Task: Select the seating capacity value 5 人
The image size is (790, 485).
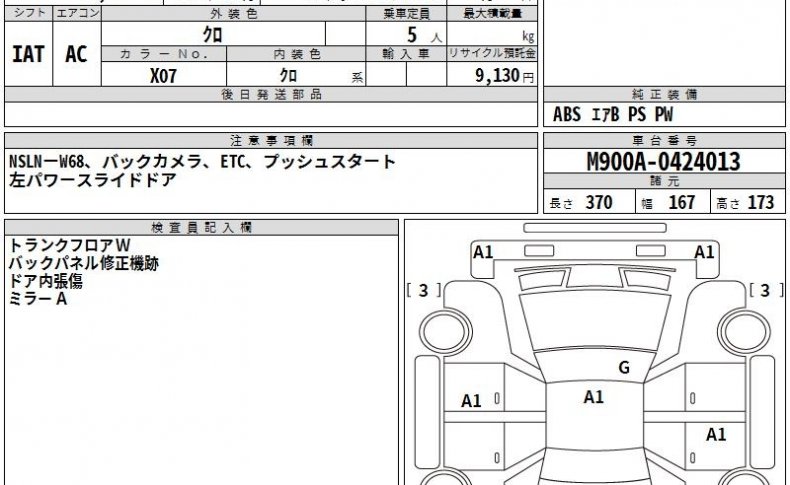Action: (x=424, y=35)
